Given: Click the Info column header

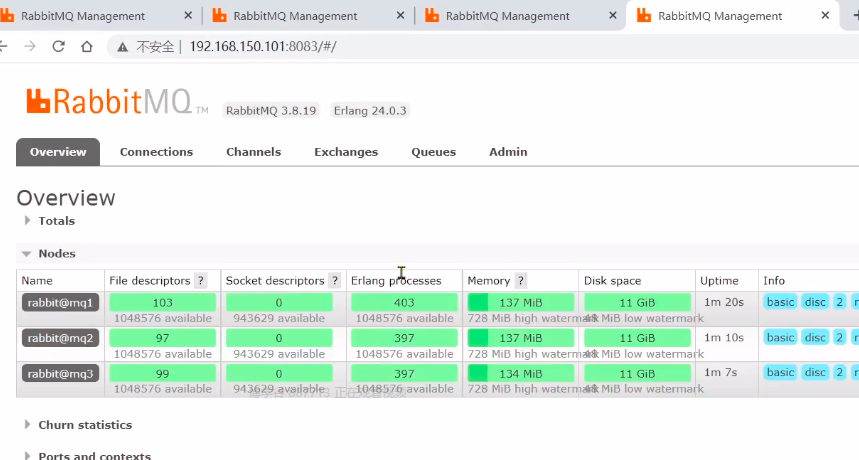Looking at the screenshot, I should [774, 281].
